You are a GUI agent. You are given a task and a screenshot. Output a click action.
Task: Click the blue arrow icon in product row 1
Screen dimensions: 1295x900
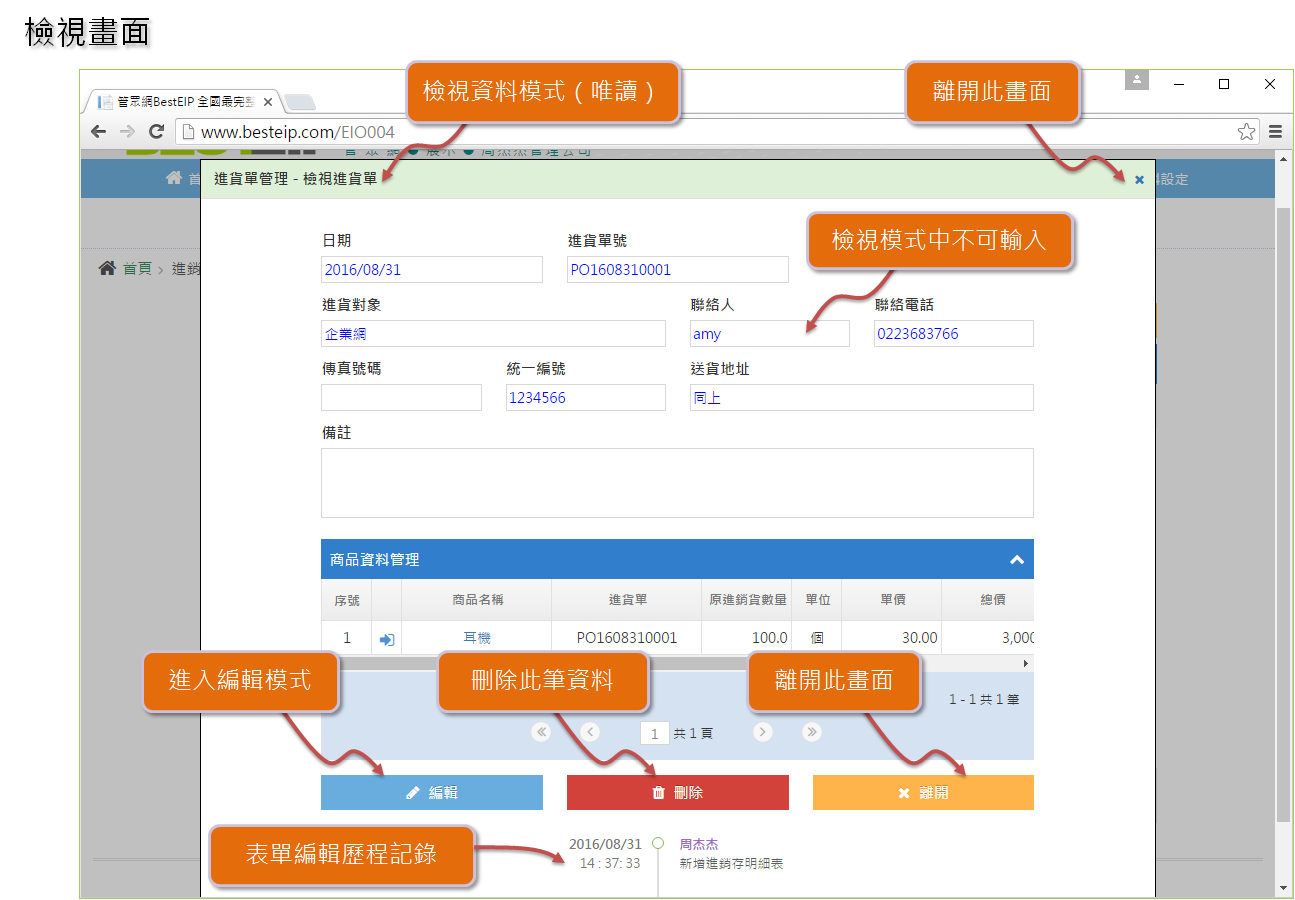point(387,638)
